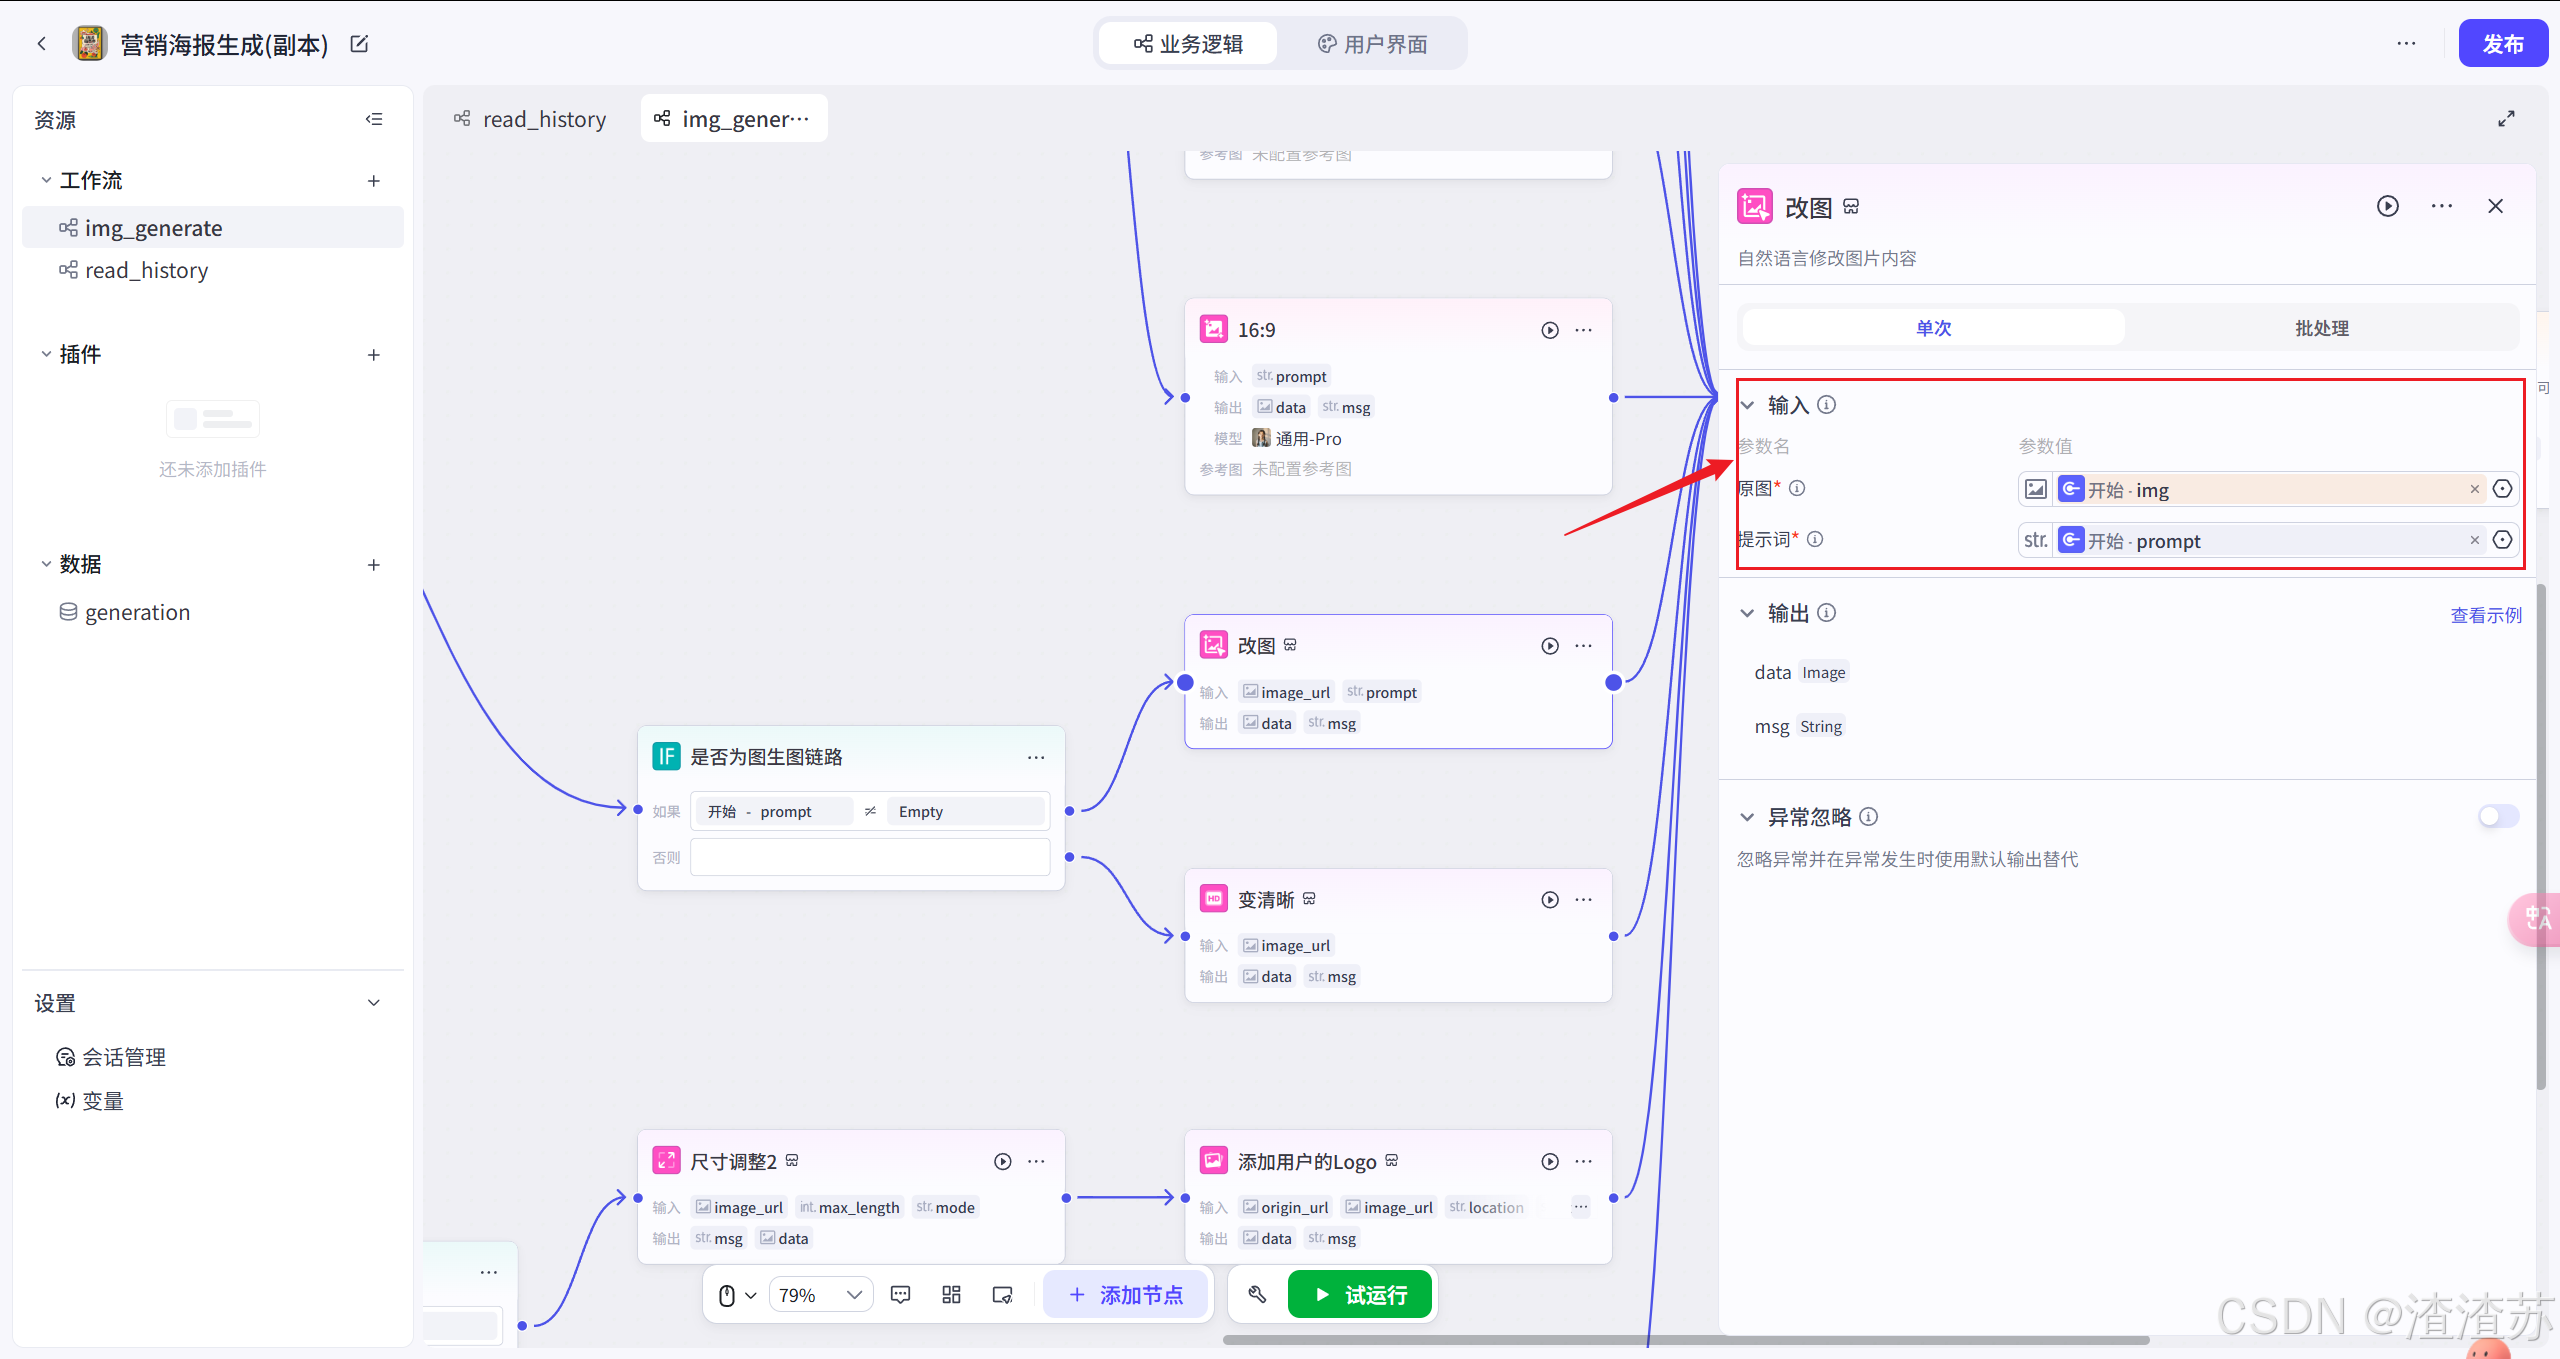
Task: Collapse the 资源 sidebar panel
Action: click(374, 119)
